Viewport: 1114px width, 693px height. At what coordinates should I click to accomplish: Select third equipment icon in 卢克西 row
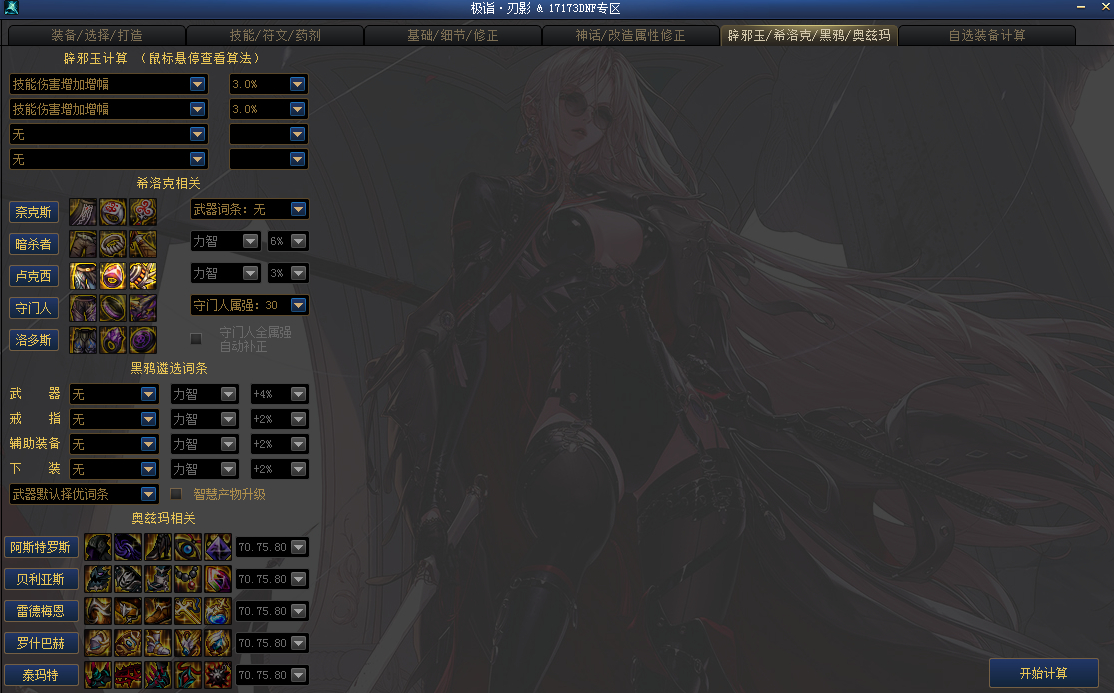tap(142, 276)
